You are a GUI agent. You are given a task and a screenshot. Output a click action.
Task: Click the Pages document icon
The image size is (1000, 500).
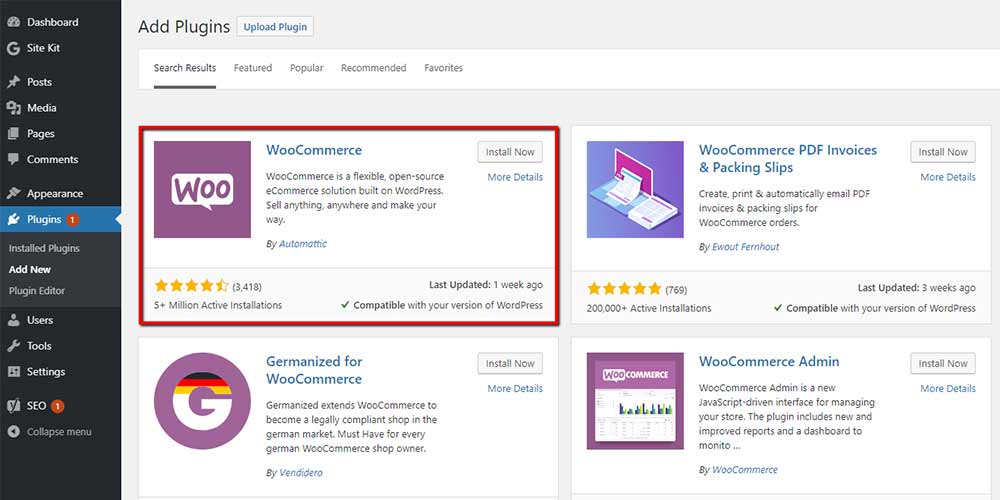click(x=13, y=134)
